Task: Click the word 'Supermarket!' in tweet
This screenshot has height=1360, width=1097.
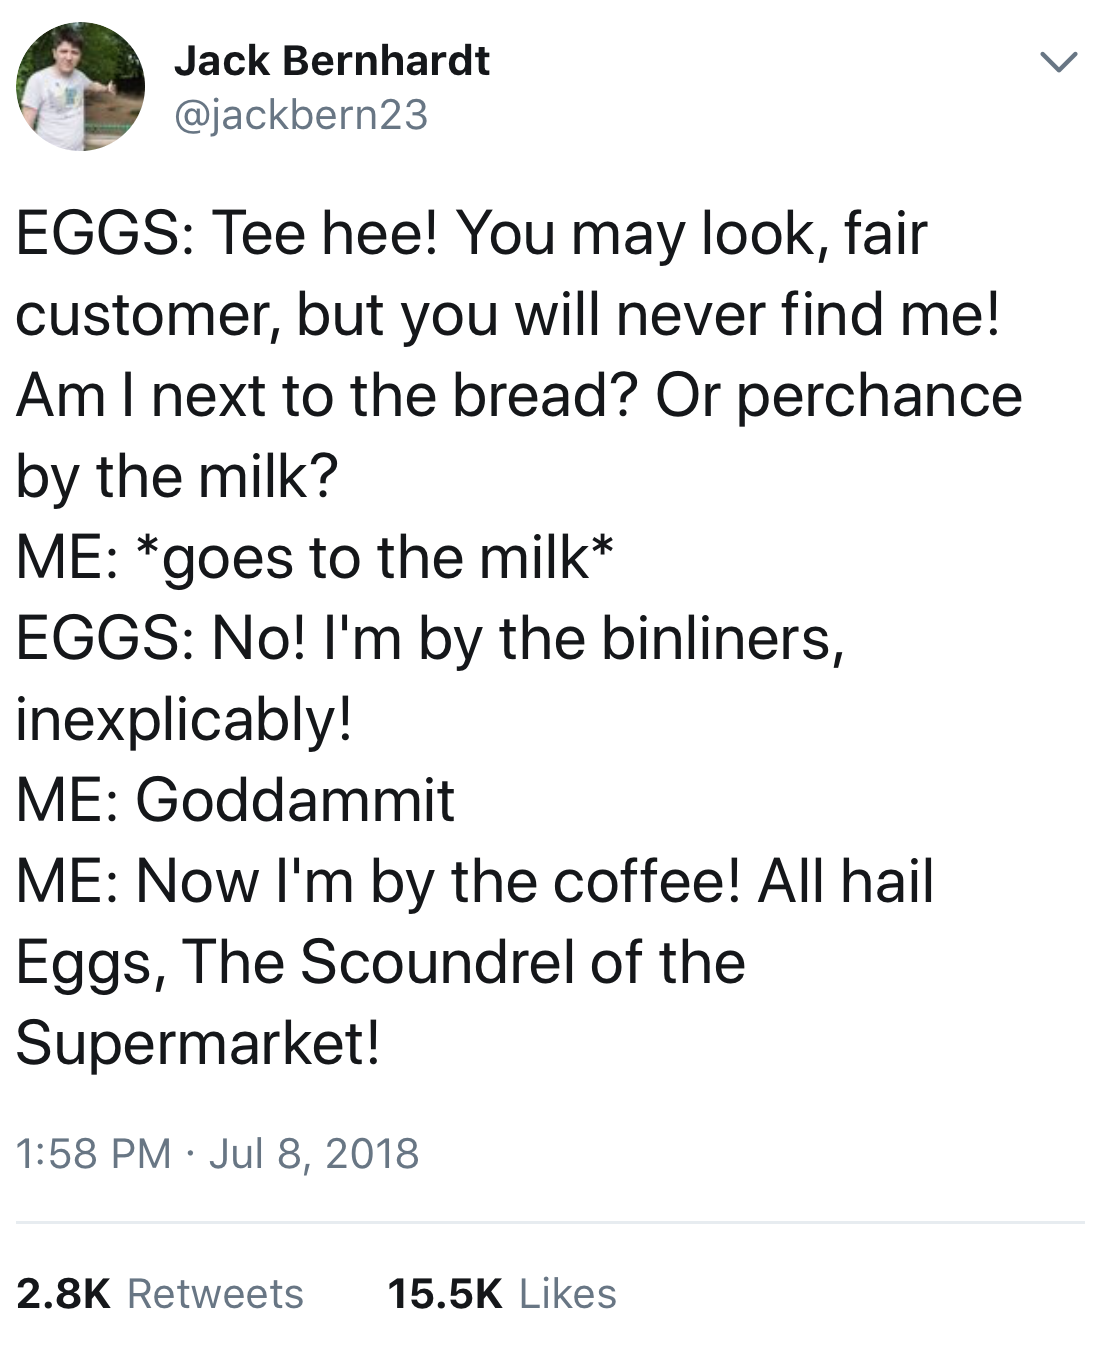Action: point(198,1043)
